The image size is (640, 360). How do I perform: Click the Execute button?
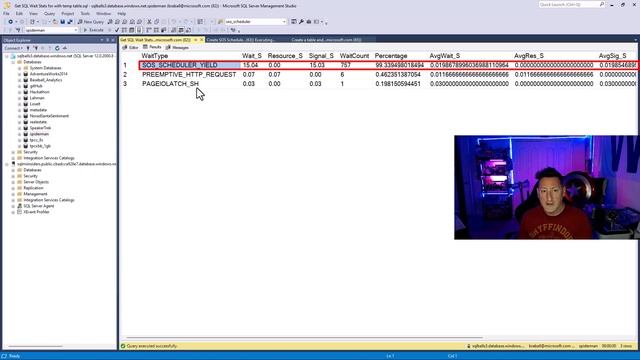point(93,30)
